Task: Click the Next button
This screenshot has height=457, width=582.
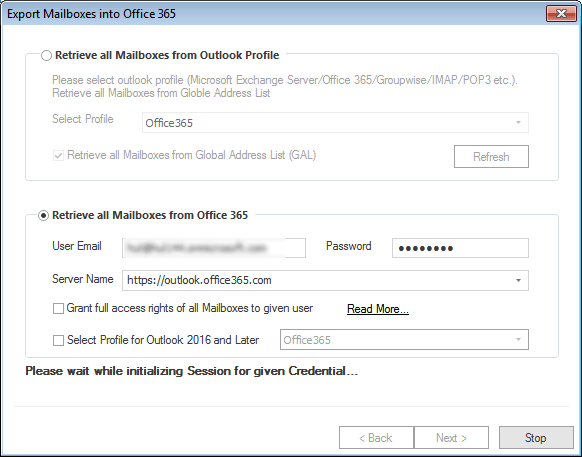Action: coord(451,438)
